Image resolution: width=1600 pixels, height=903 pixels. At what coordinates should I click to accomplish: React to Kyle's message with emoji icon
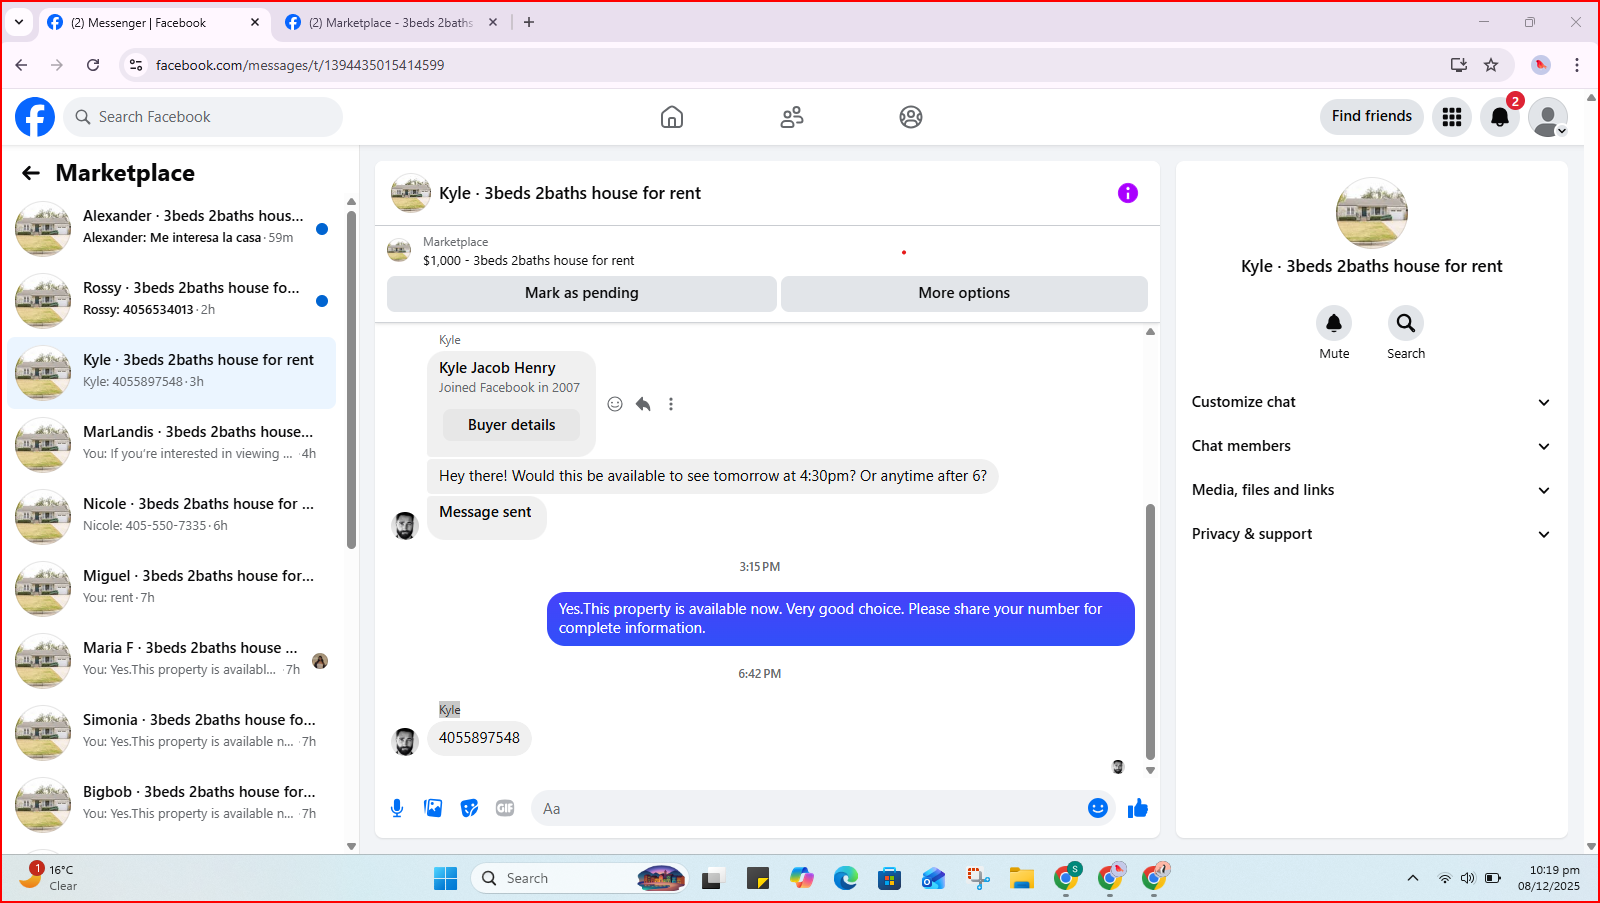coord(615,404)
